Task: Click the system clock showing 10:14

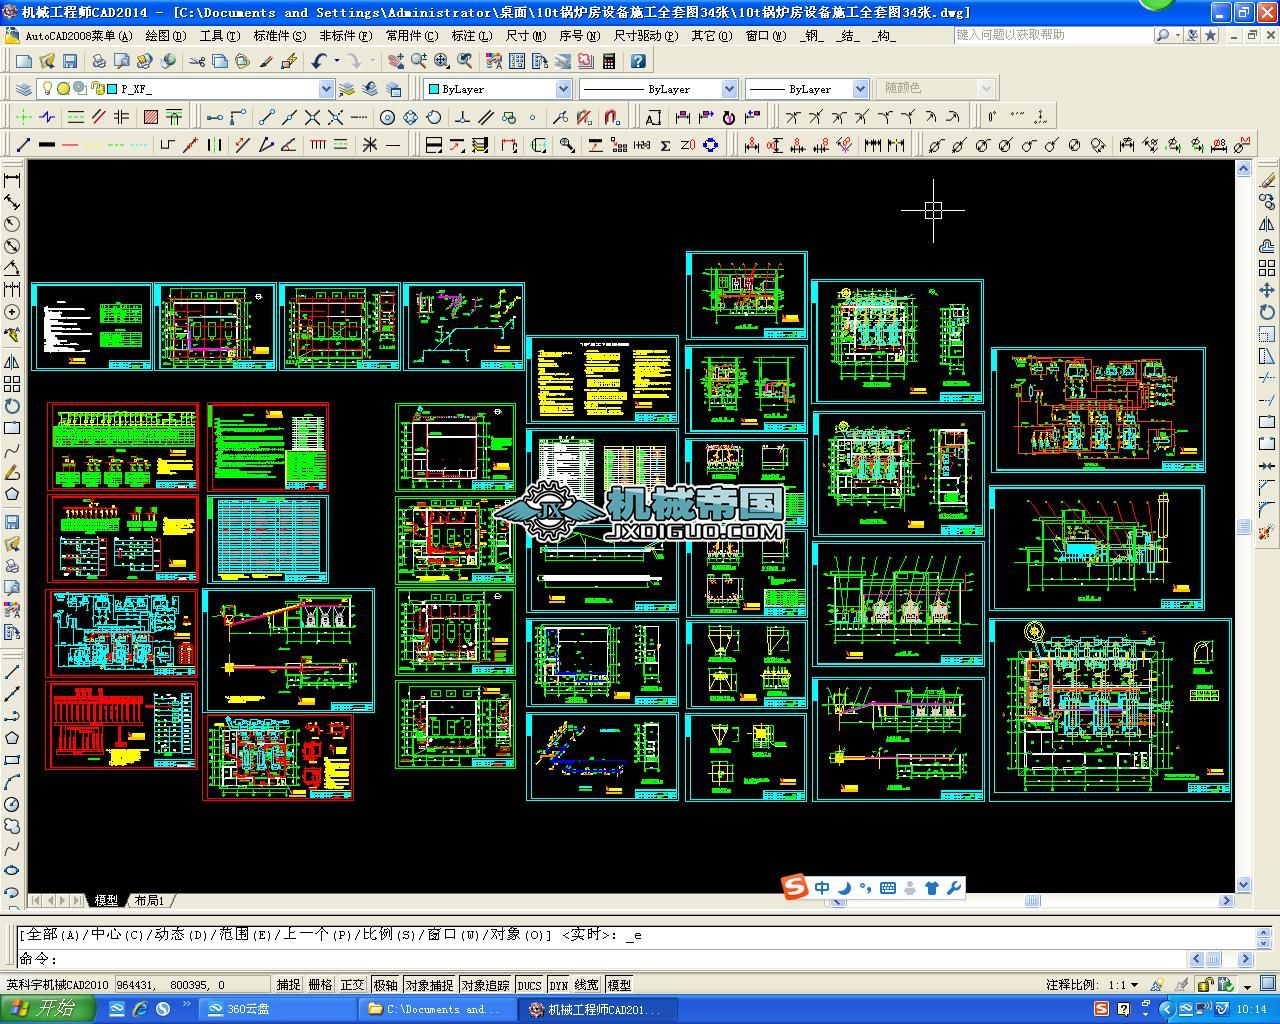Action: pos(1251,1010)
